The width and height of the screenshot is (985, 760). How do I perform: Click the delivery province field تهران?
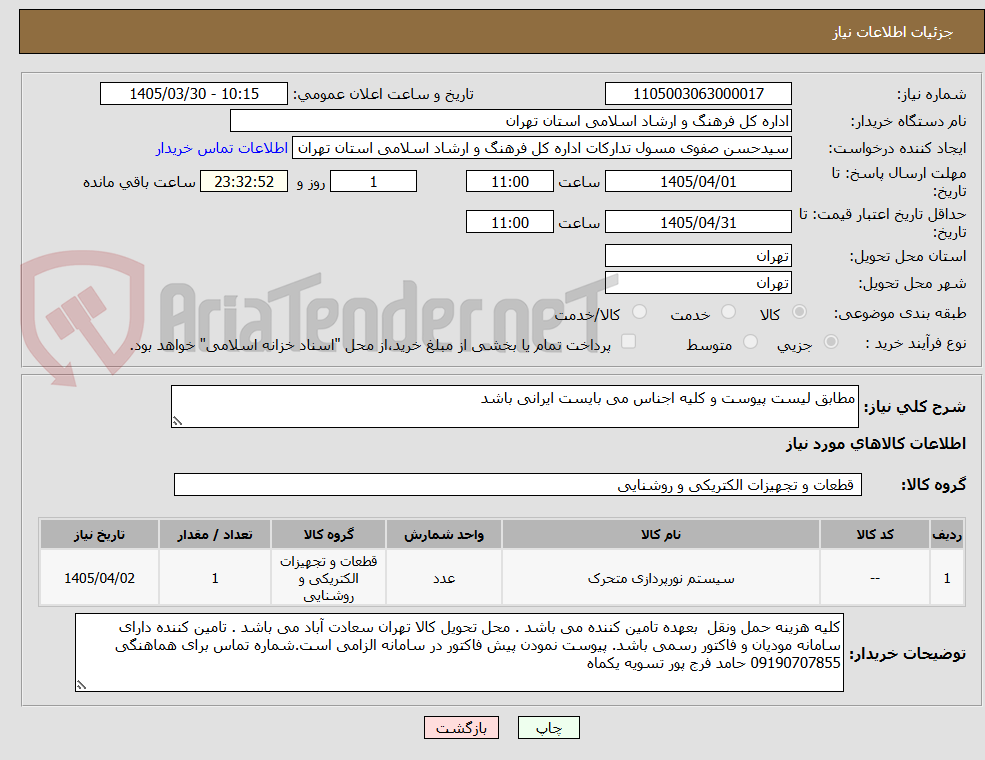(x=698, y=256)
